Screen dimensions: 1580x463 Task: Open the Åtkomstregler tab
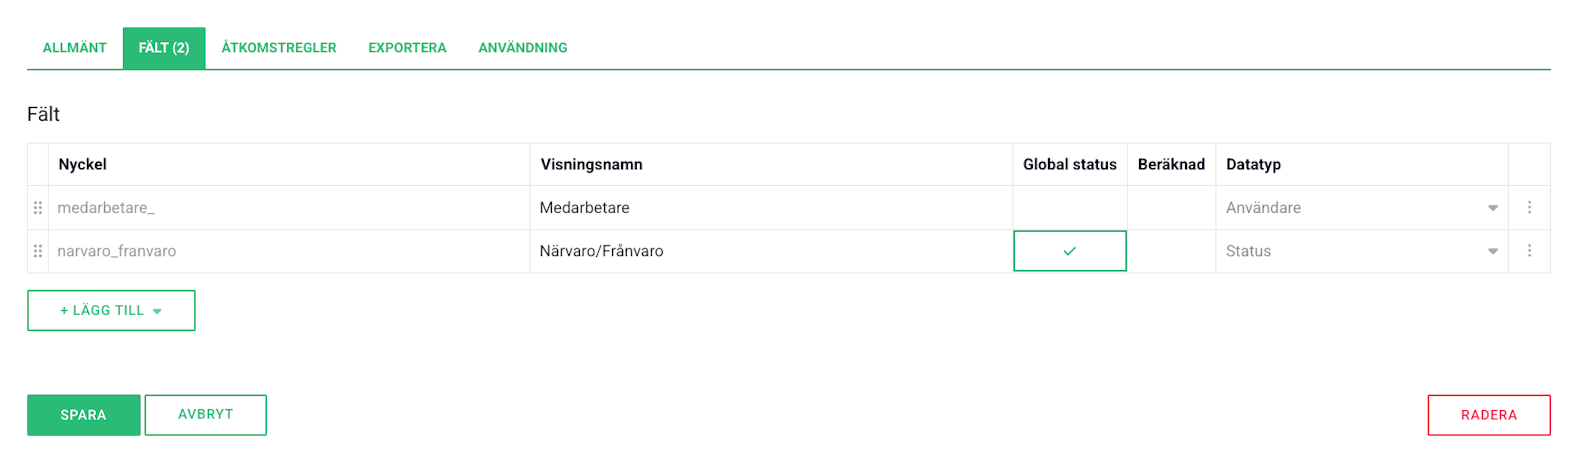279,48
